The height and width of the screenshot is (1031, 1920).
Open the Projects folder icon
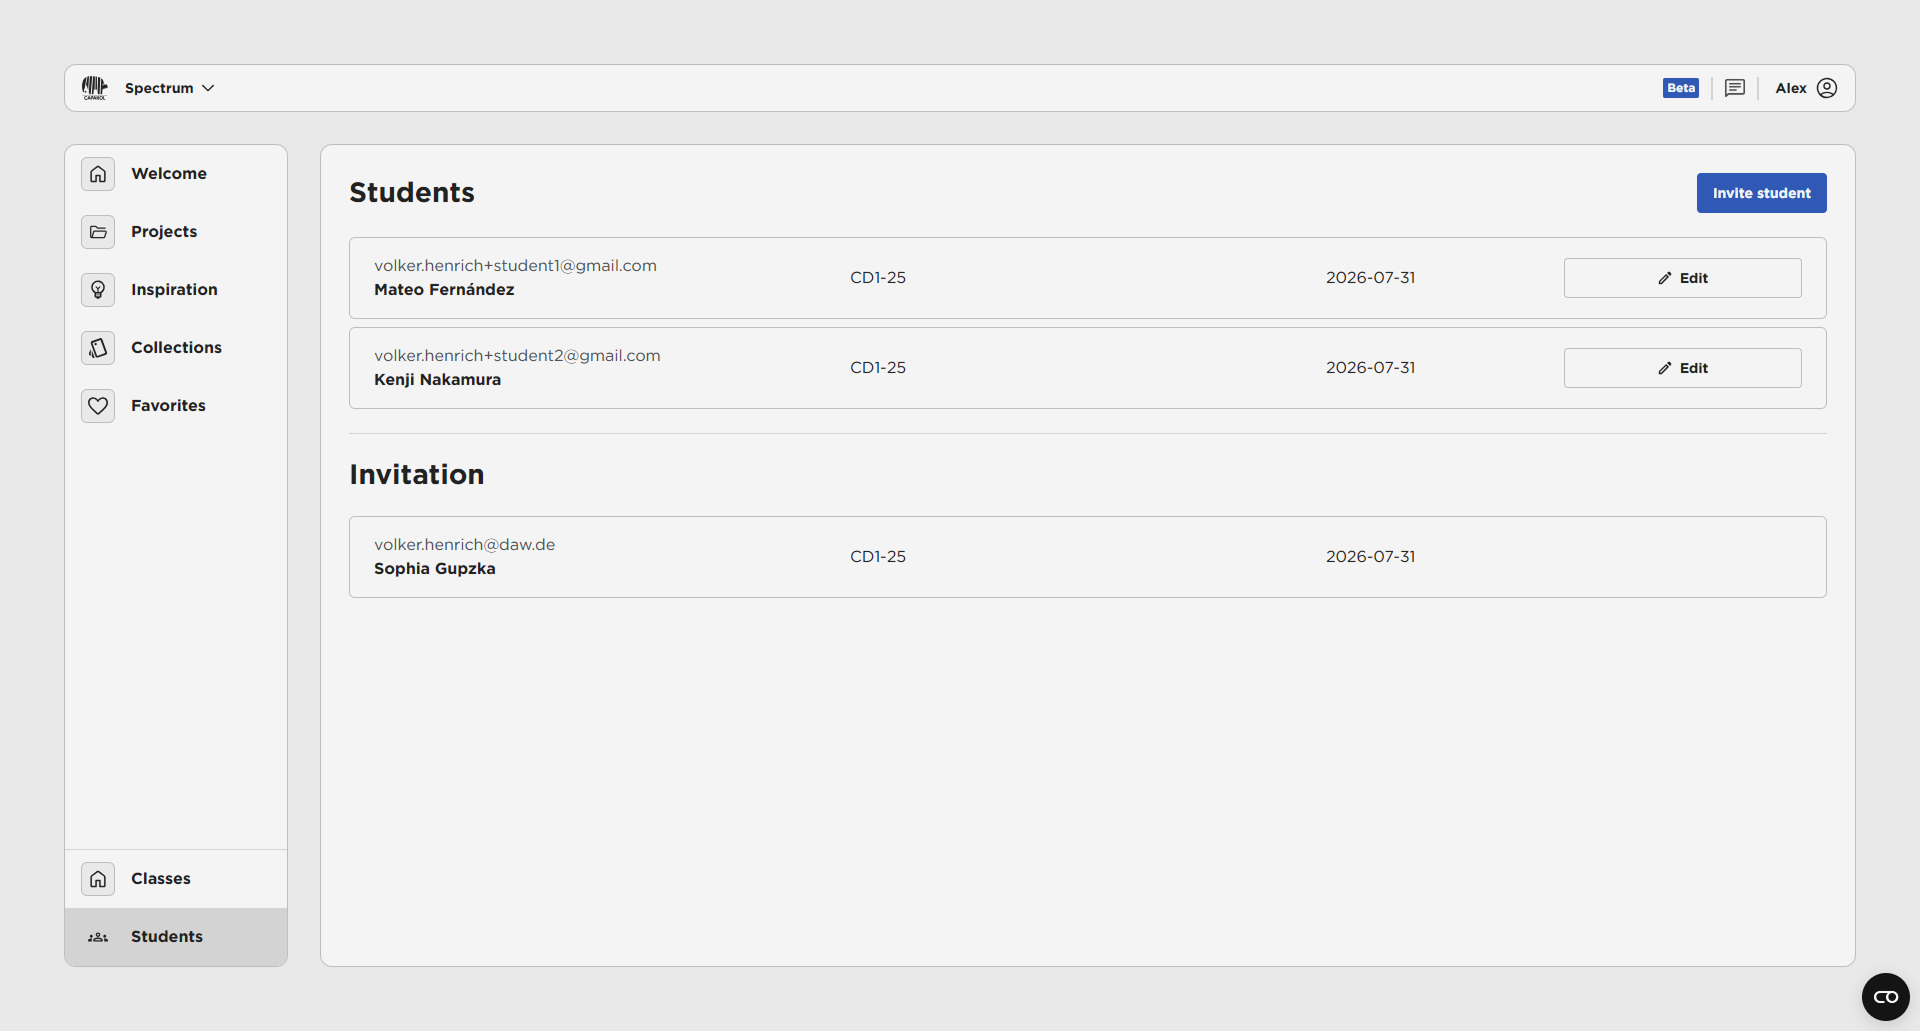(x=98, y=232)
